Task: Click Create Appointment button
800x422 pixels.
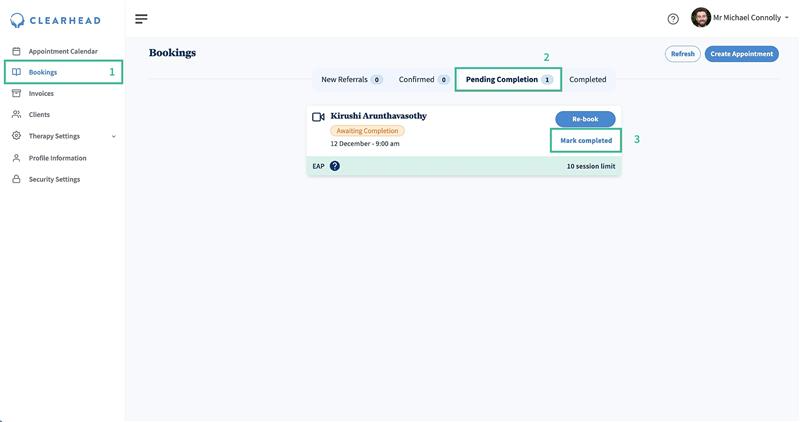Action: (x=742, y=54)
